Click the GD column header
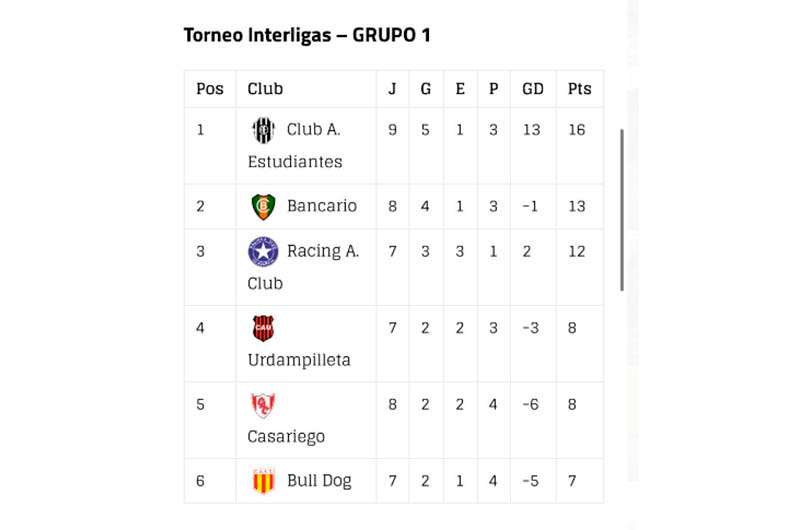 tap(533, 89)
